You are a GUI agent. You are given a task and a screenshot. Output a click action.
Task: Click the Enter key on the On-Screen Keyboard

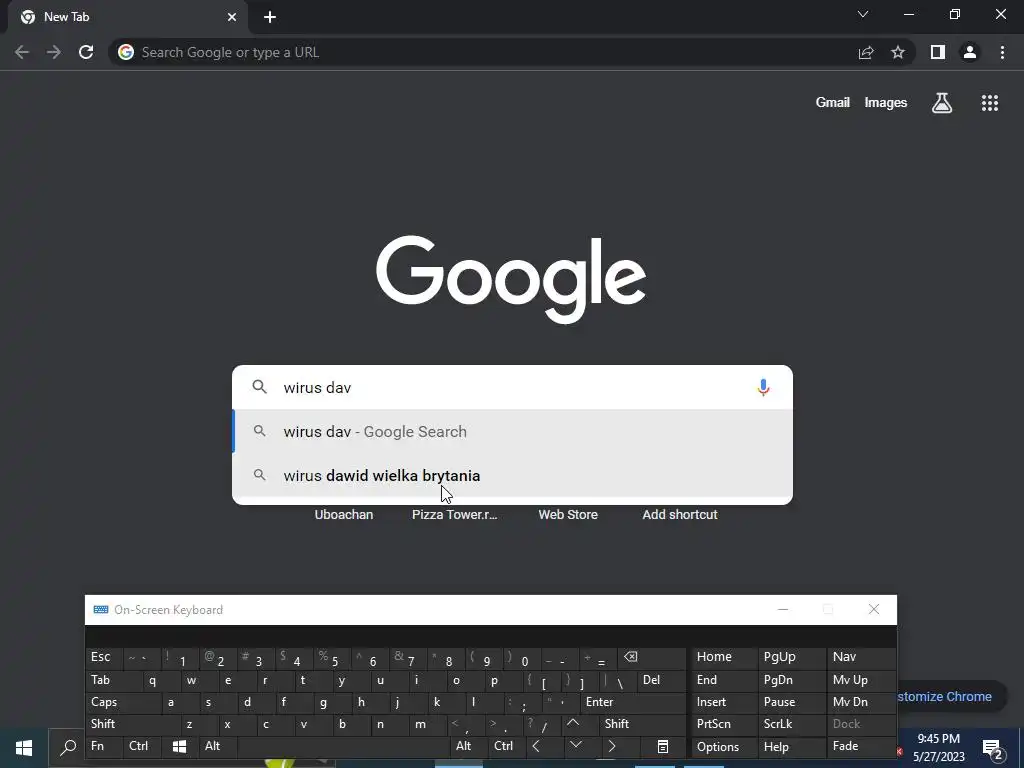(x=632, y=702)
